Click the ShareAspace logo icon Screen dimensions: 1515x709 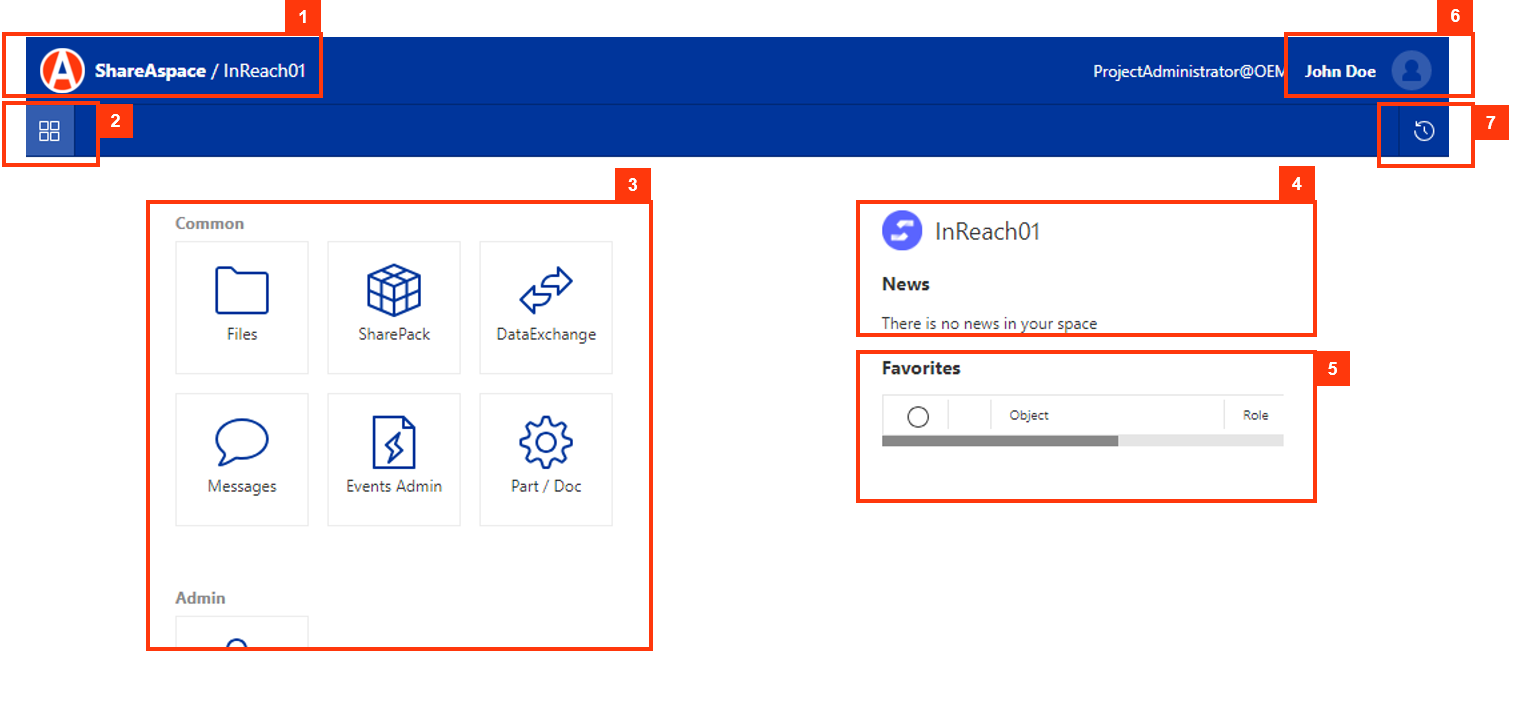[x=62, y=70]
